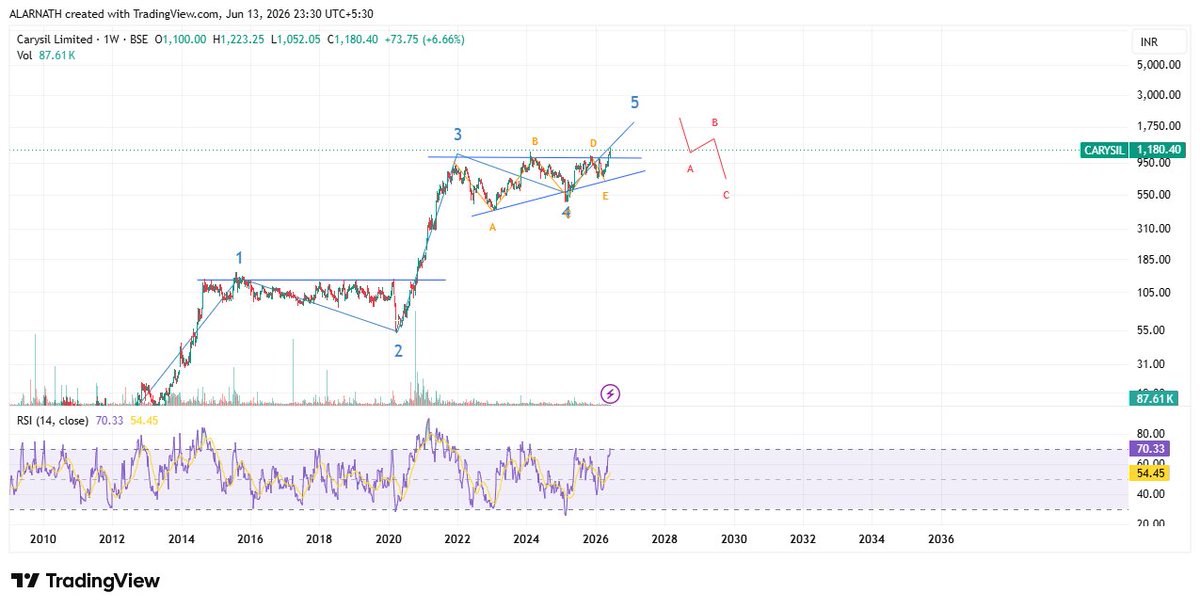Image resolution: width=1200 pixels, height=609 pixels.
Task: Select the blue wave label 5
Action: point(635,102)
